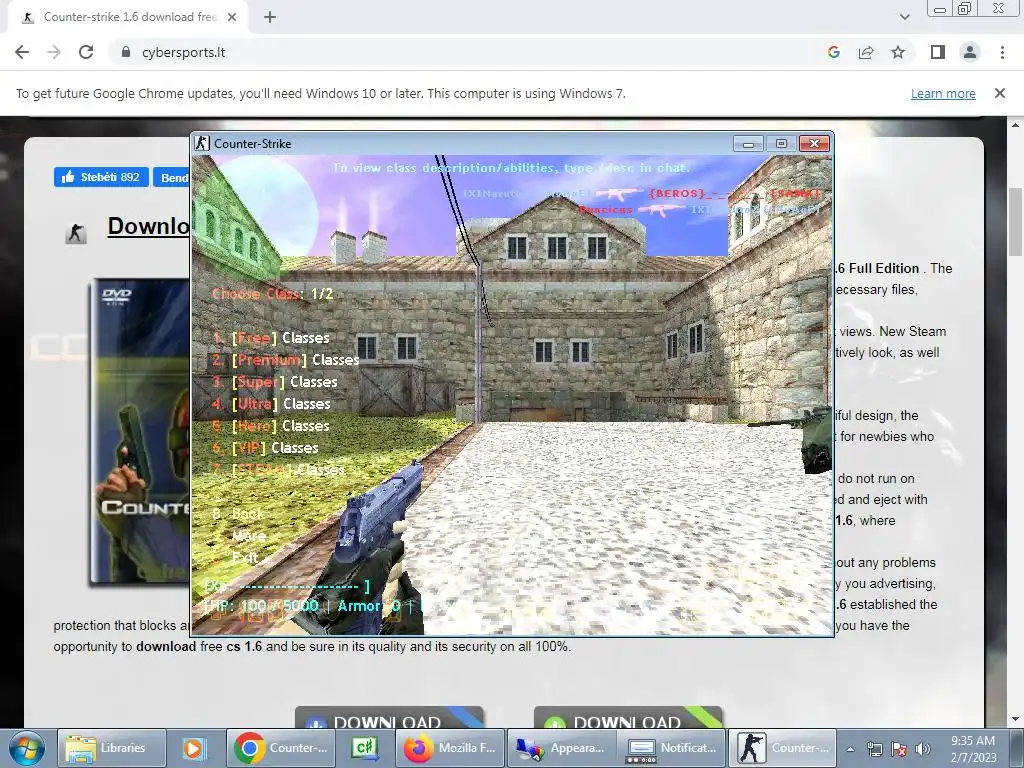This screenshot has width=1024, height=768.
Task: Open the Chrome side panel
Action: pyautogui.click(x=938, y=52)
